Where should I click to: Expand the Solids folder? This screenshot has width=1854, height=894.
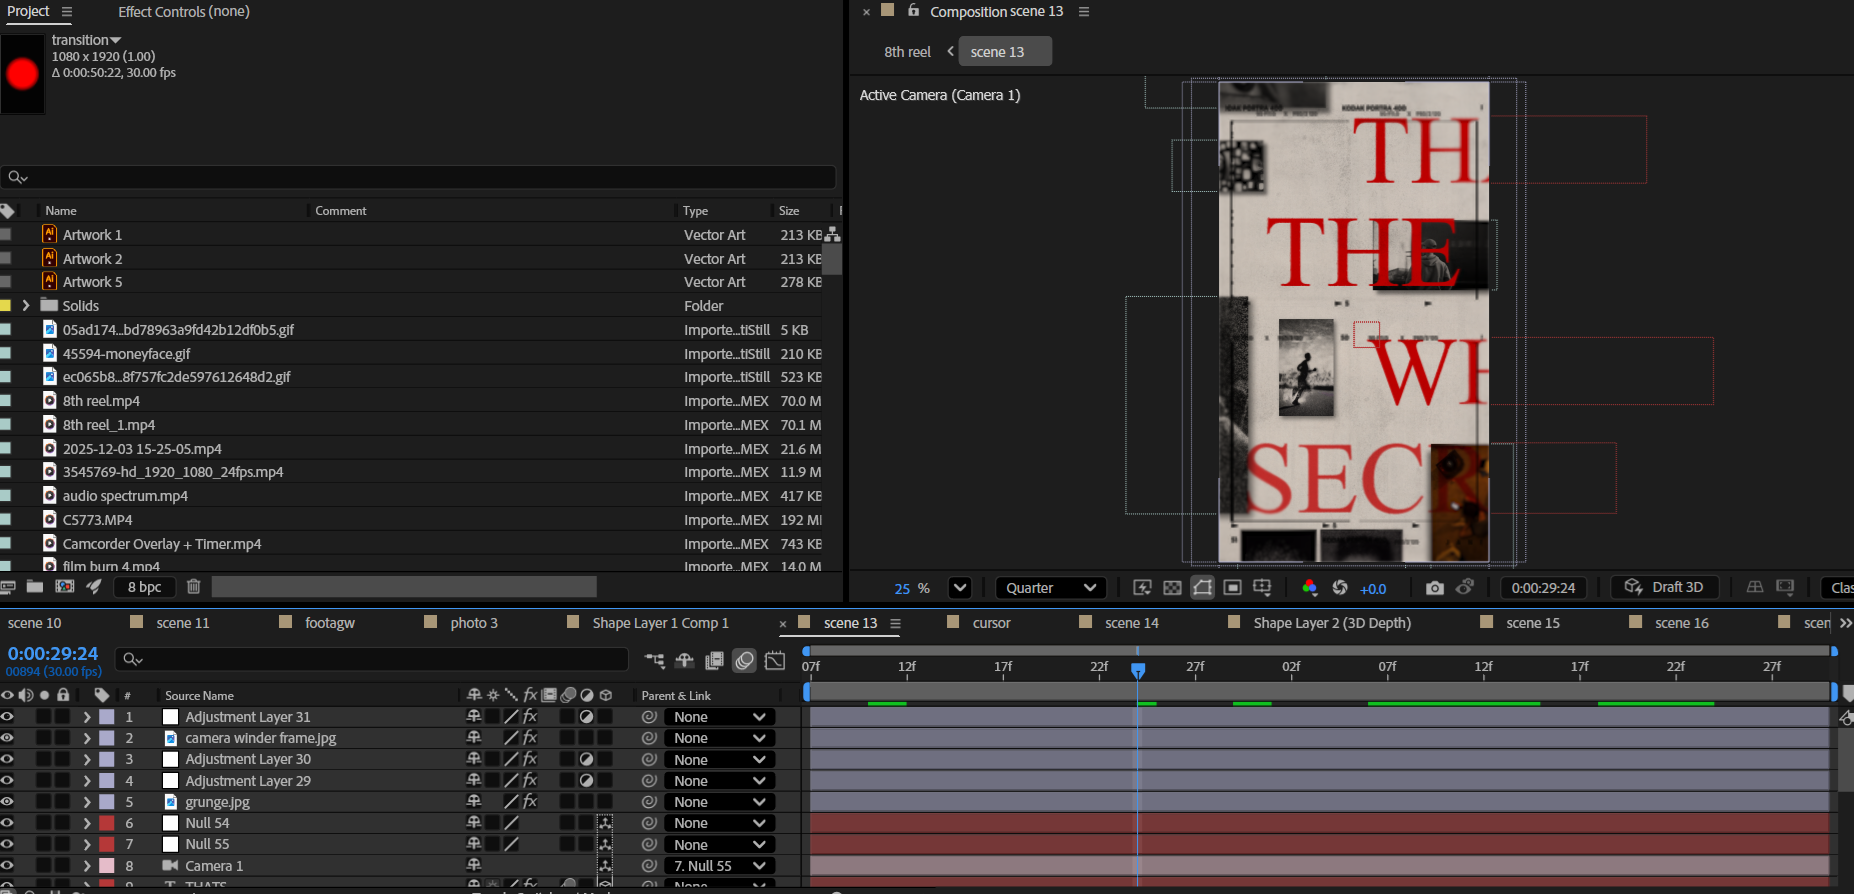[x=26, y=306]
